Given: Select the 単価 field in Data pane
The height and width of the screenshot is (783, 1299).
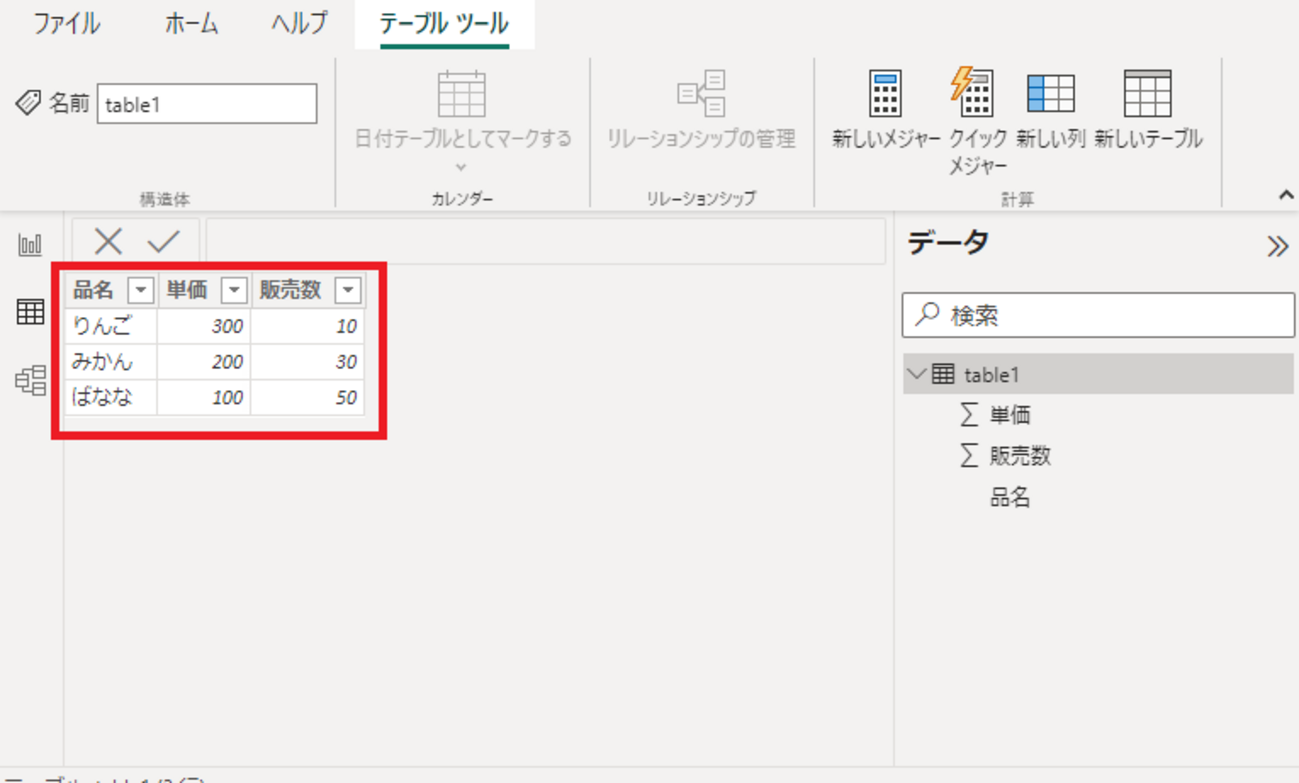Looking at the screenshot, I should coord(1010,415).
